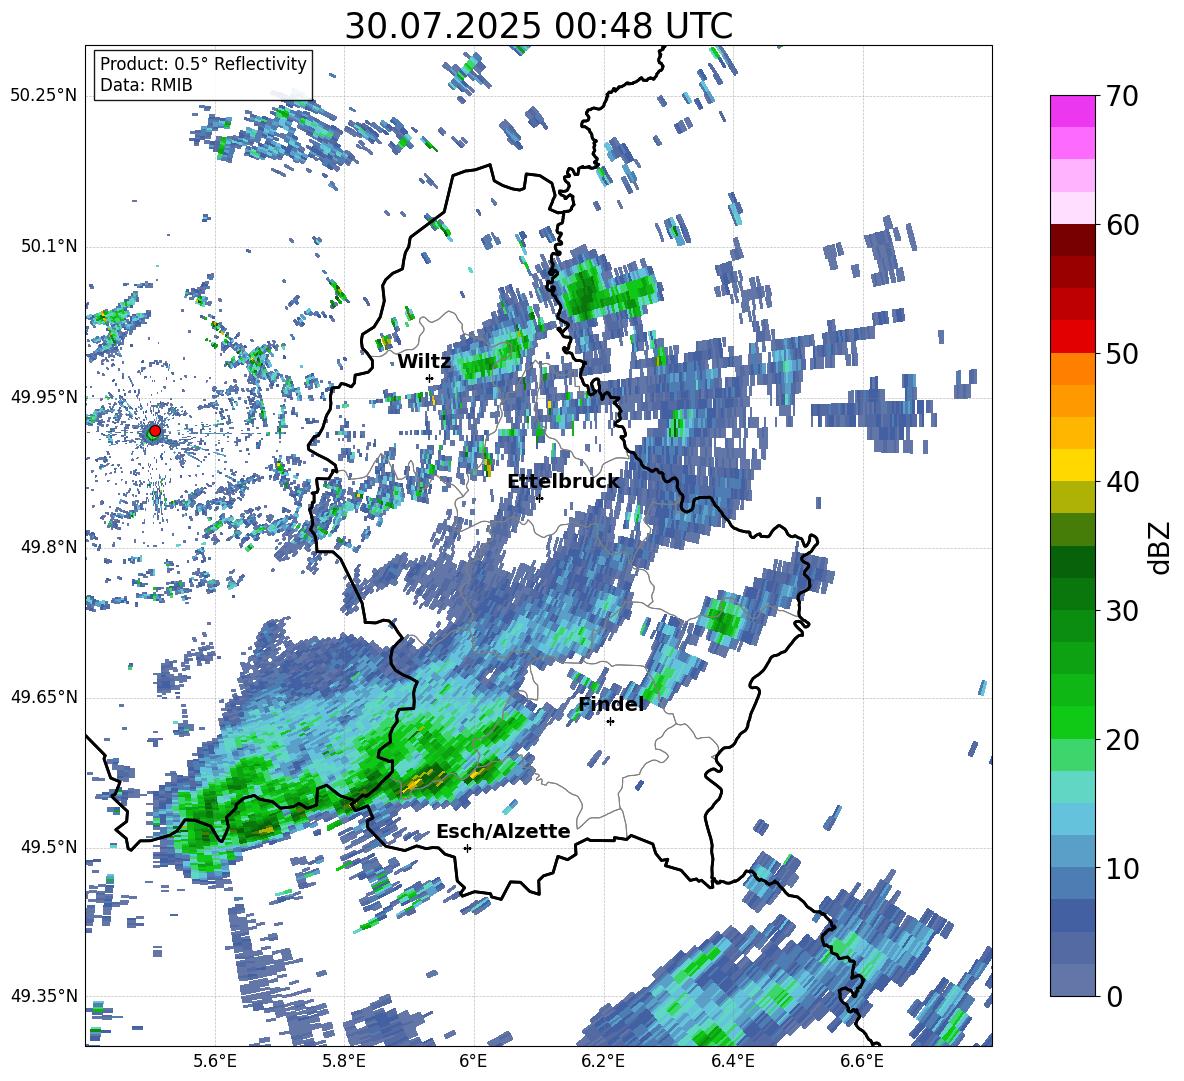The width and height of the screenshot is (1184, 1081).
Task: Click the red radar site marker dot
Action: pyautogui.click(x=155, y=430)
